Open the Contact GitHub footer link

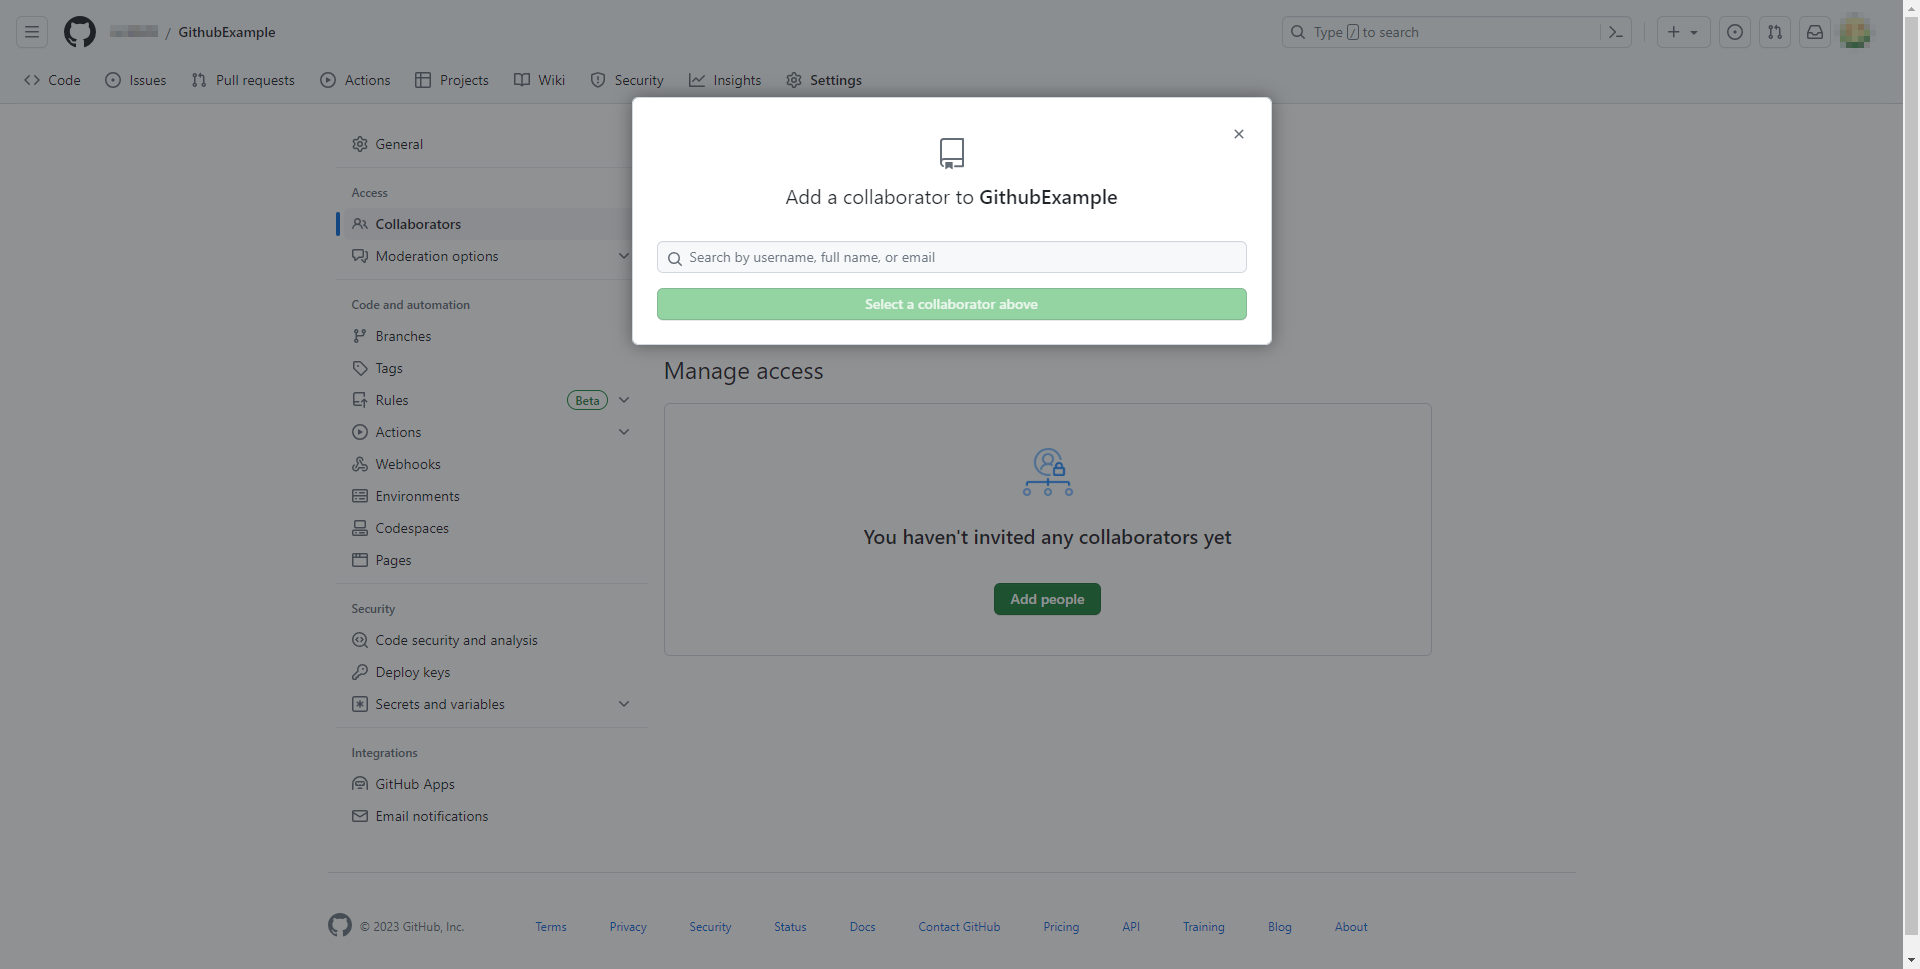click(959, 927)
